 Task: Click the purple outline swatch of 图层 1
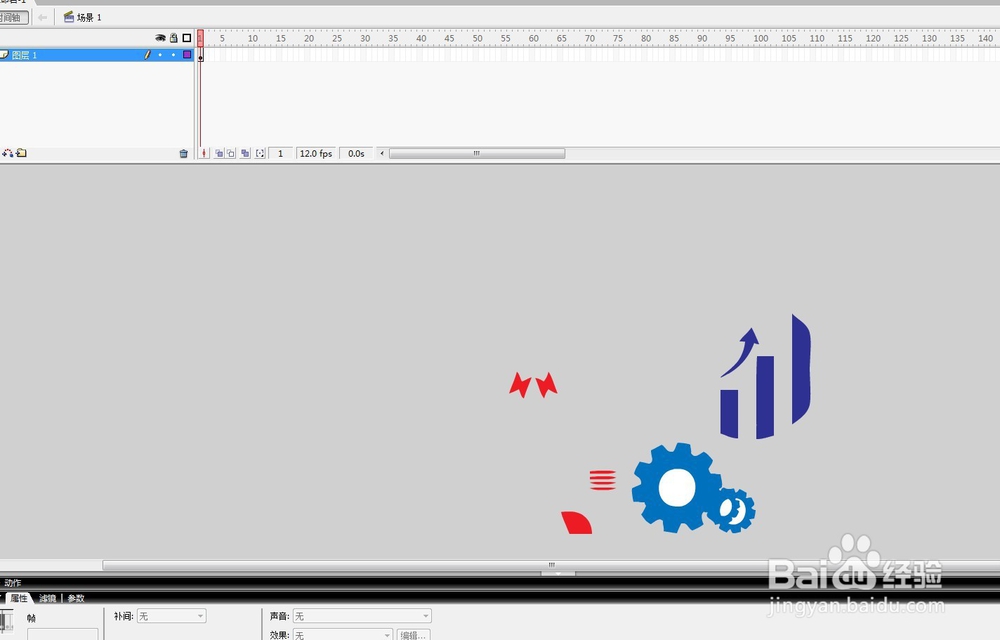(187, 55)
